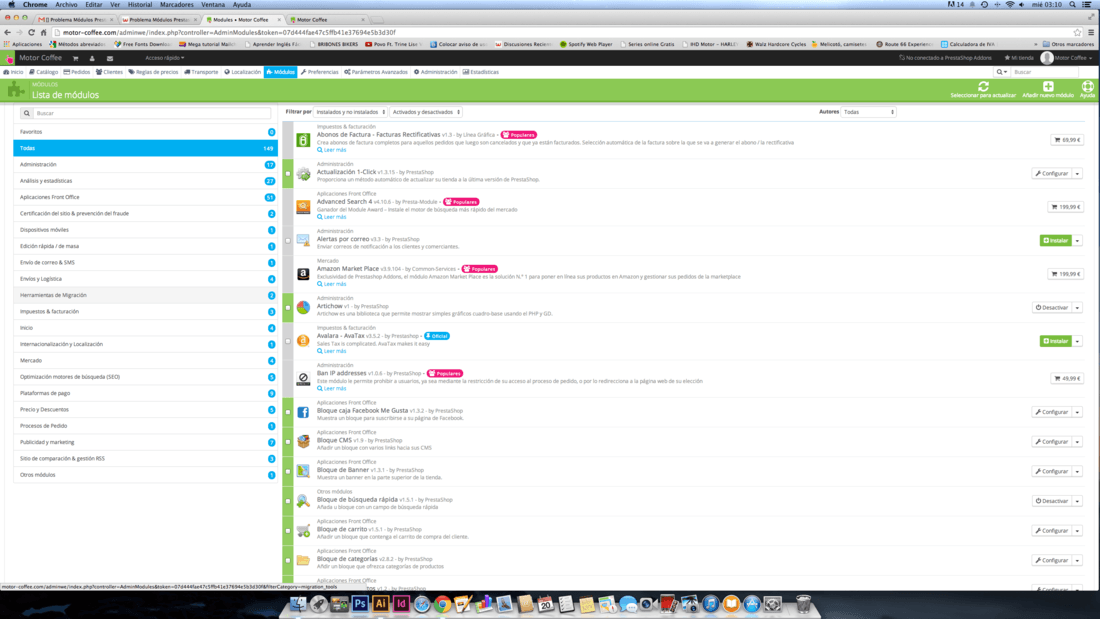
Task: Check the Avalara AvaTax module checkbox
Action: click(288, 341)
